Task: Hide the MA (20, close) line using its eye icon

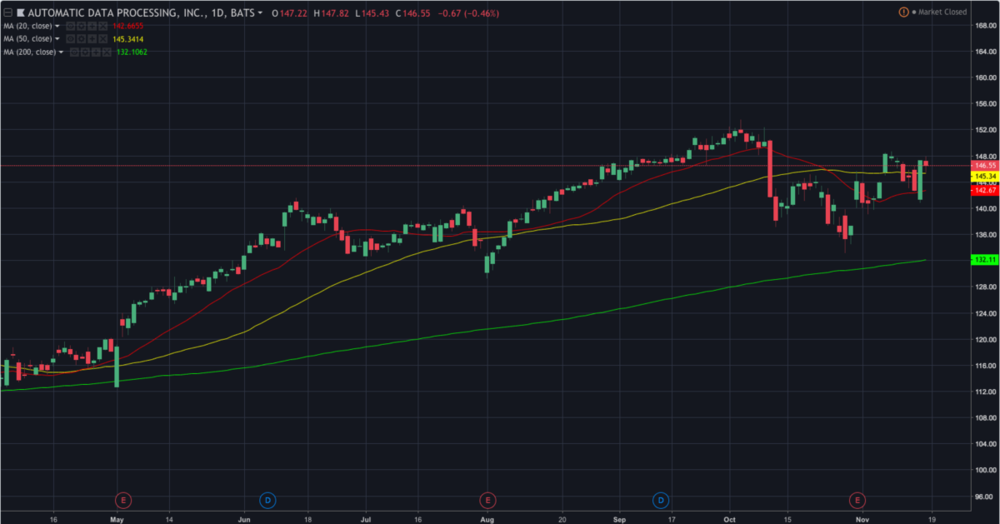Action: tap(71, 25)
